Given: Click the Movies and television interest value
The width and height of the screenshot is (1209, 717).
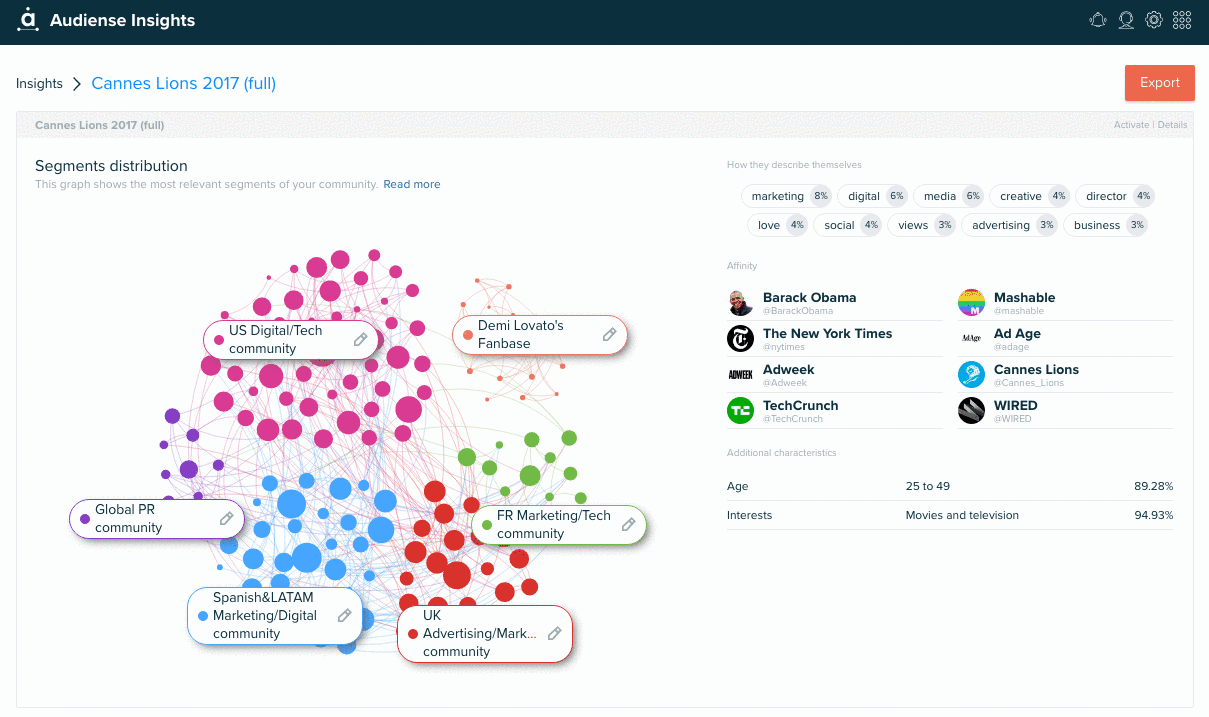Looking at the screenshot, I should 962,516.
